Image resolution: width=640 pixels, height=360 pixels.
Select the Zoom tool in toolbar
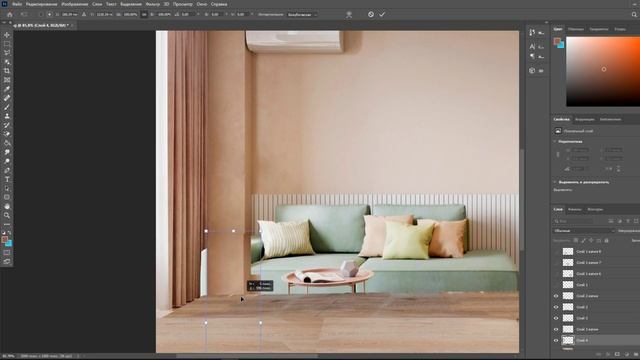click(7, 215)
